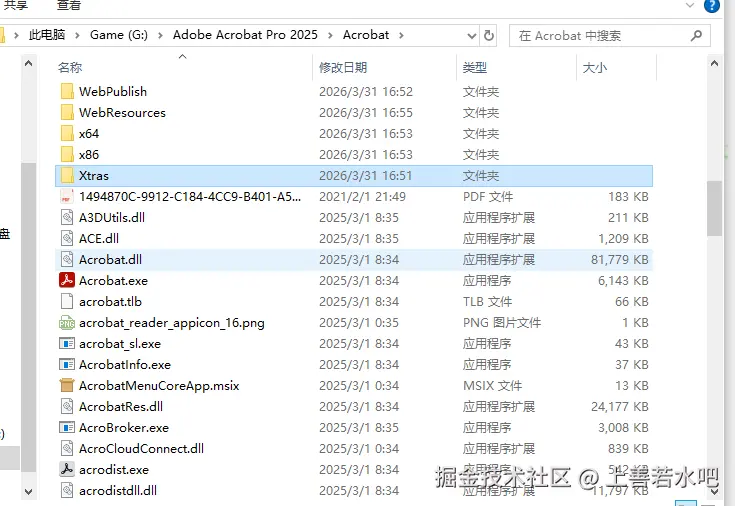Click the Xtras folder icon

click(x=67, y=176)
